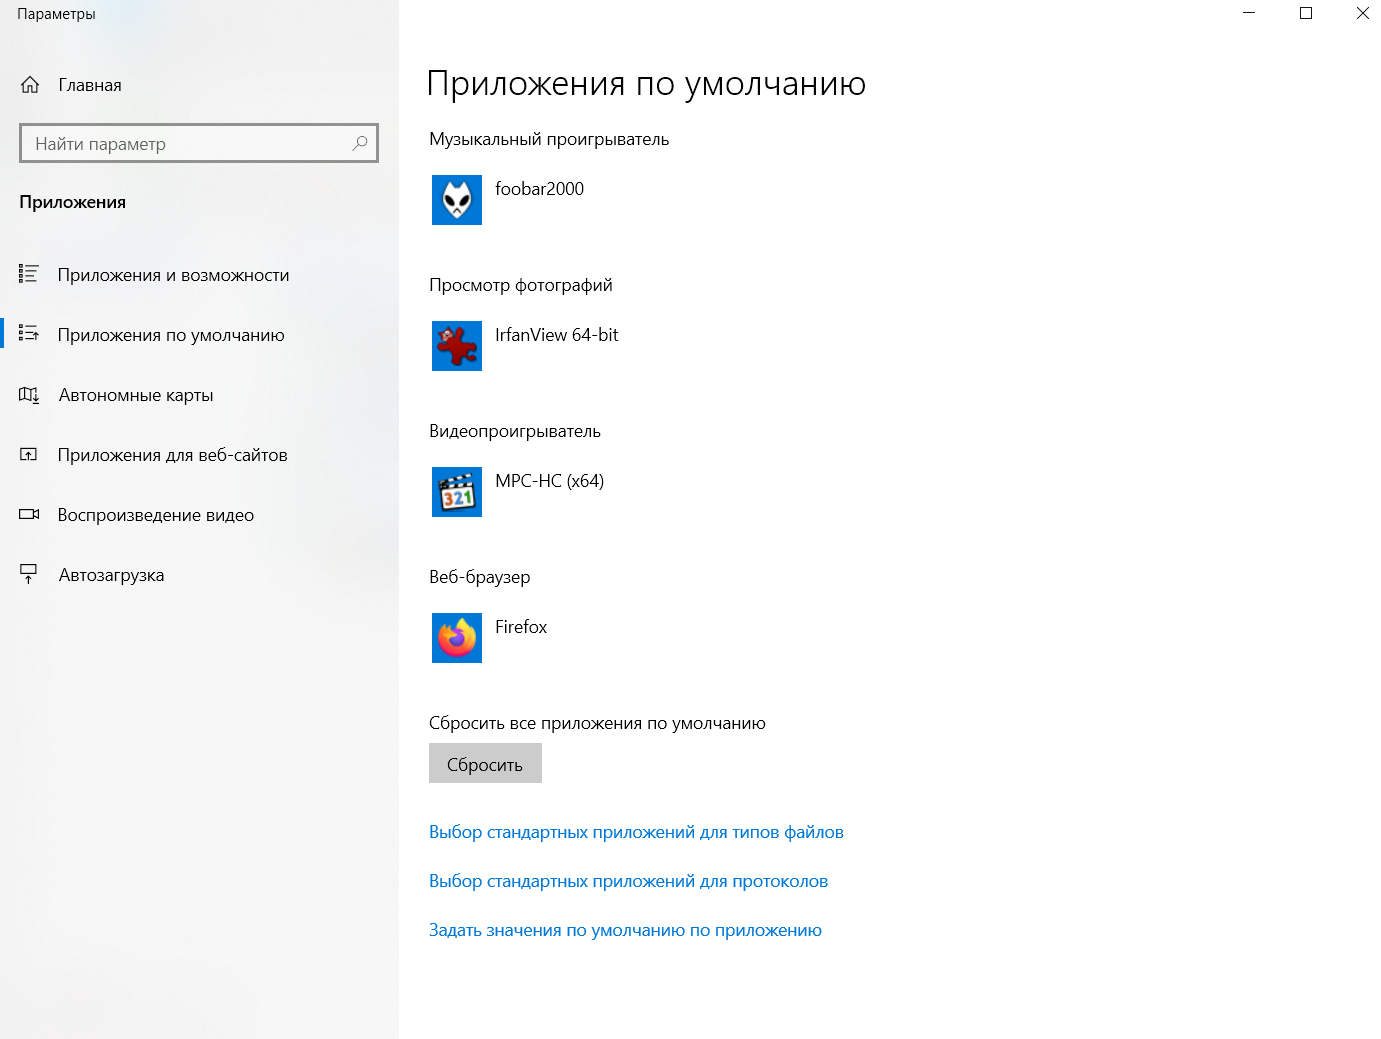Image resolution: width=1381 pixels, height=1039 pixels.
Task: Change music player from foobar2000 label
Action: click(539, 189)
